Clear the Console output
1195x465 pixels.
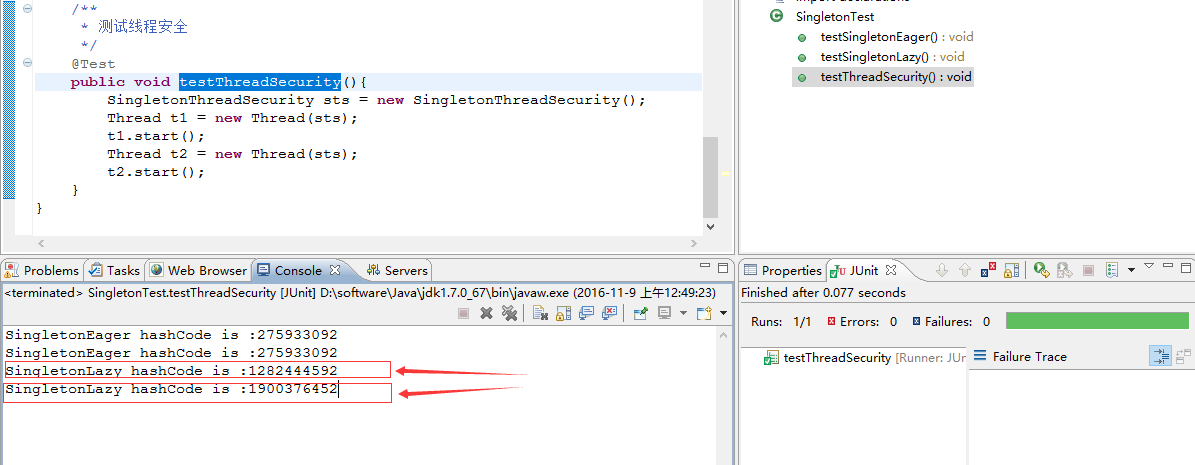coord(540,313)
